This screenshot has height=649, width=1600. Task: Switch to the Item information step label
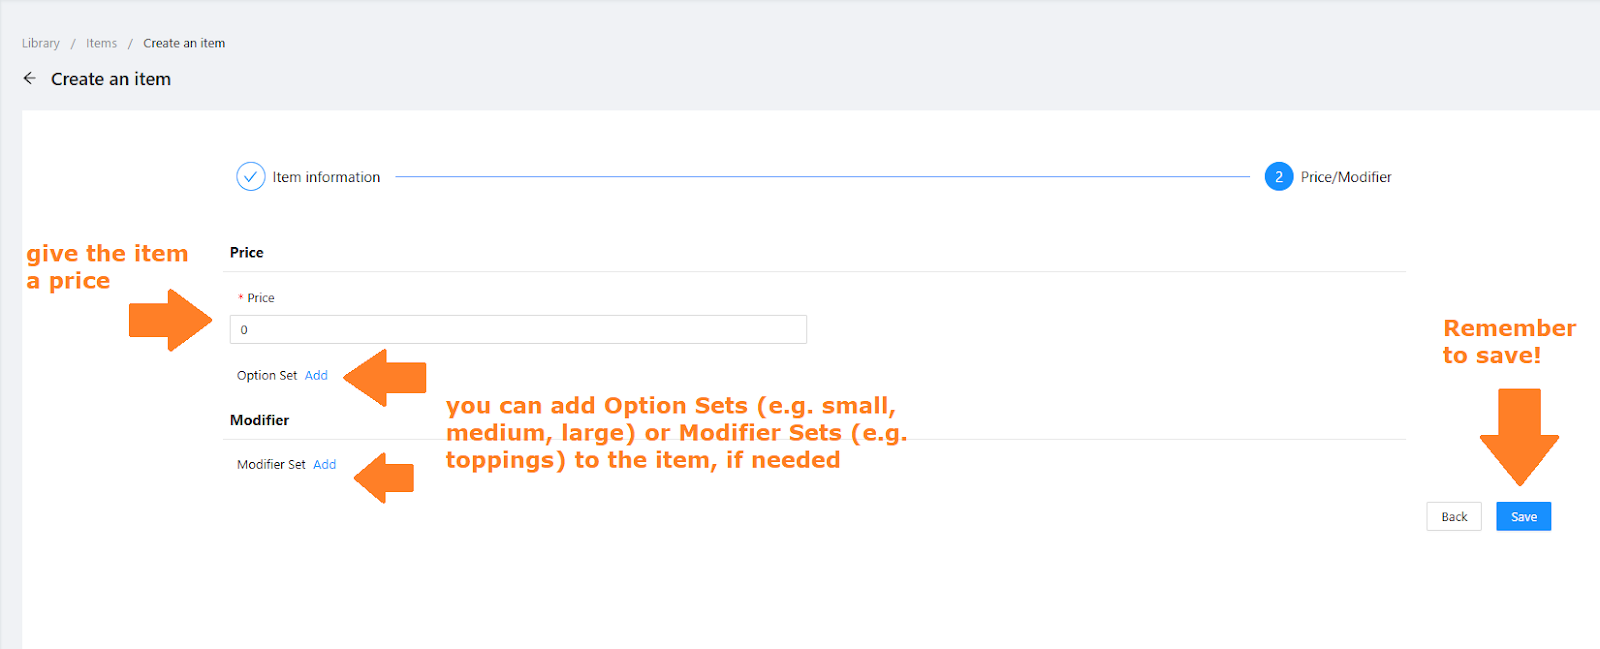tap(326, 177)
